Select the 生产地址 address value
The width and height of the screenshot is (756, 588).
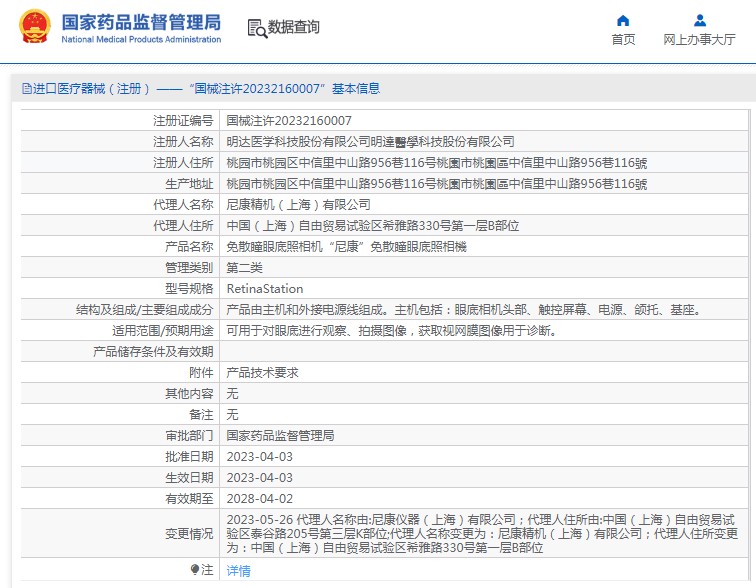point(437,184)
